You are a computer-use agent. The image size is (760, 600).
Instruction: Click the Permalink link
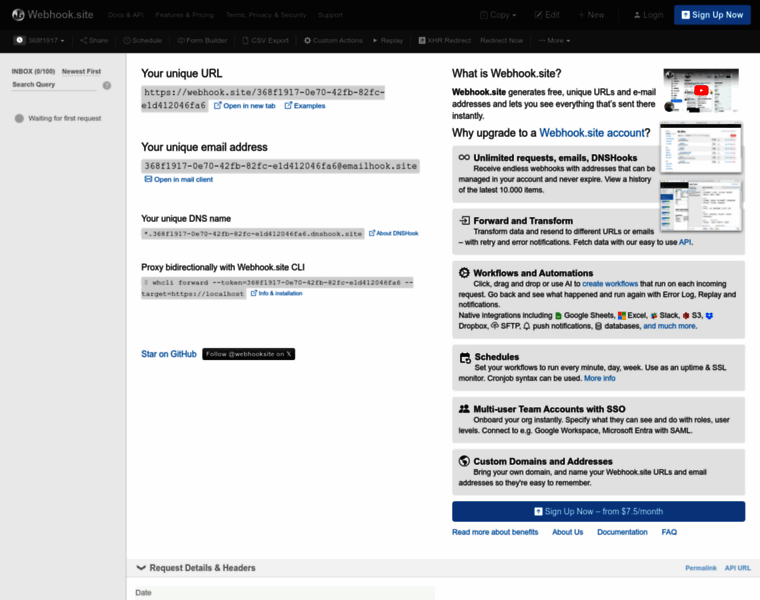click(x=700, y=568)
